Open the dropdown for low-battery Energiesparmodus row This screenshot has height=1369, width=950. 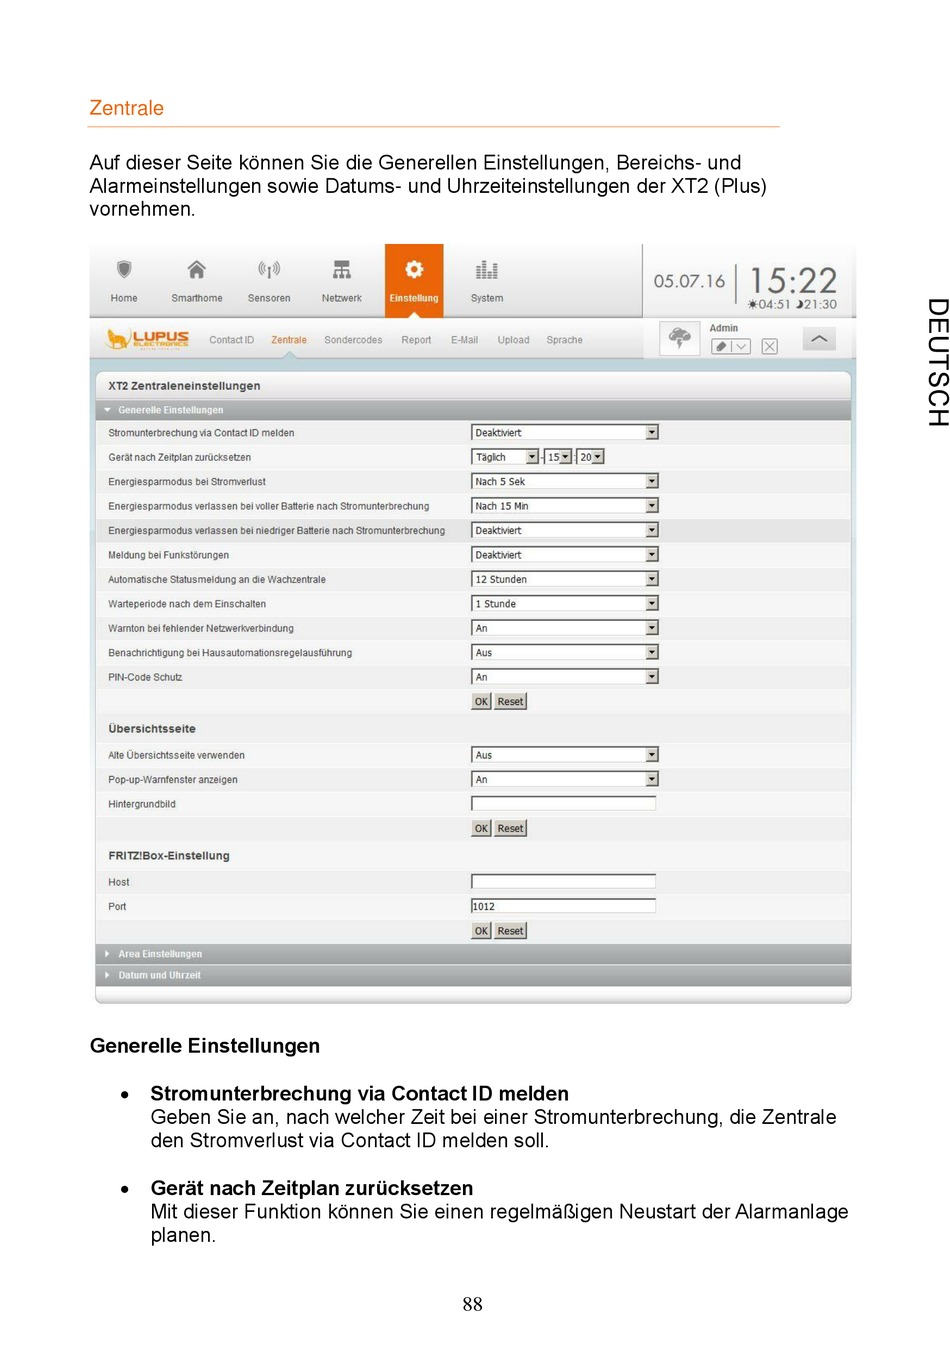tap(565, 530)
